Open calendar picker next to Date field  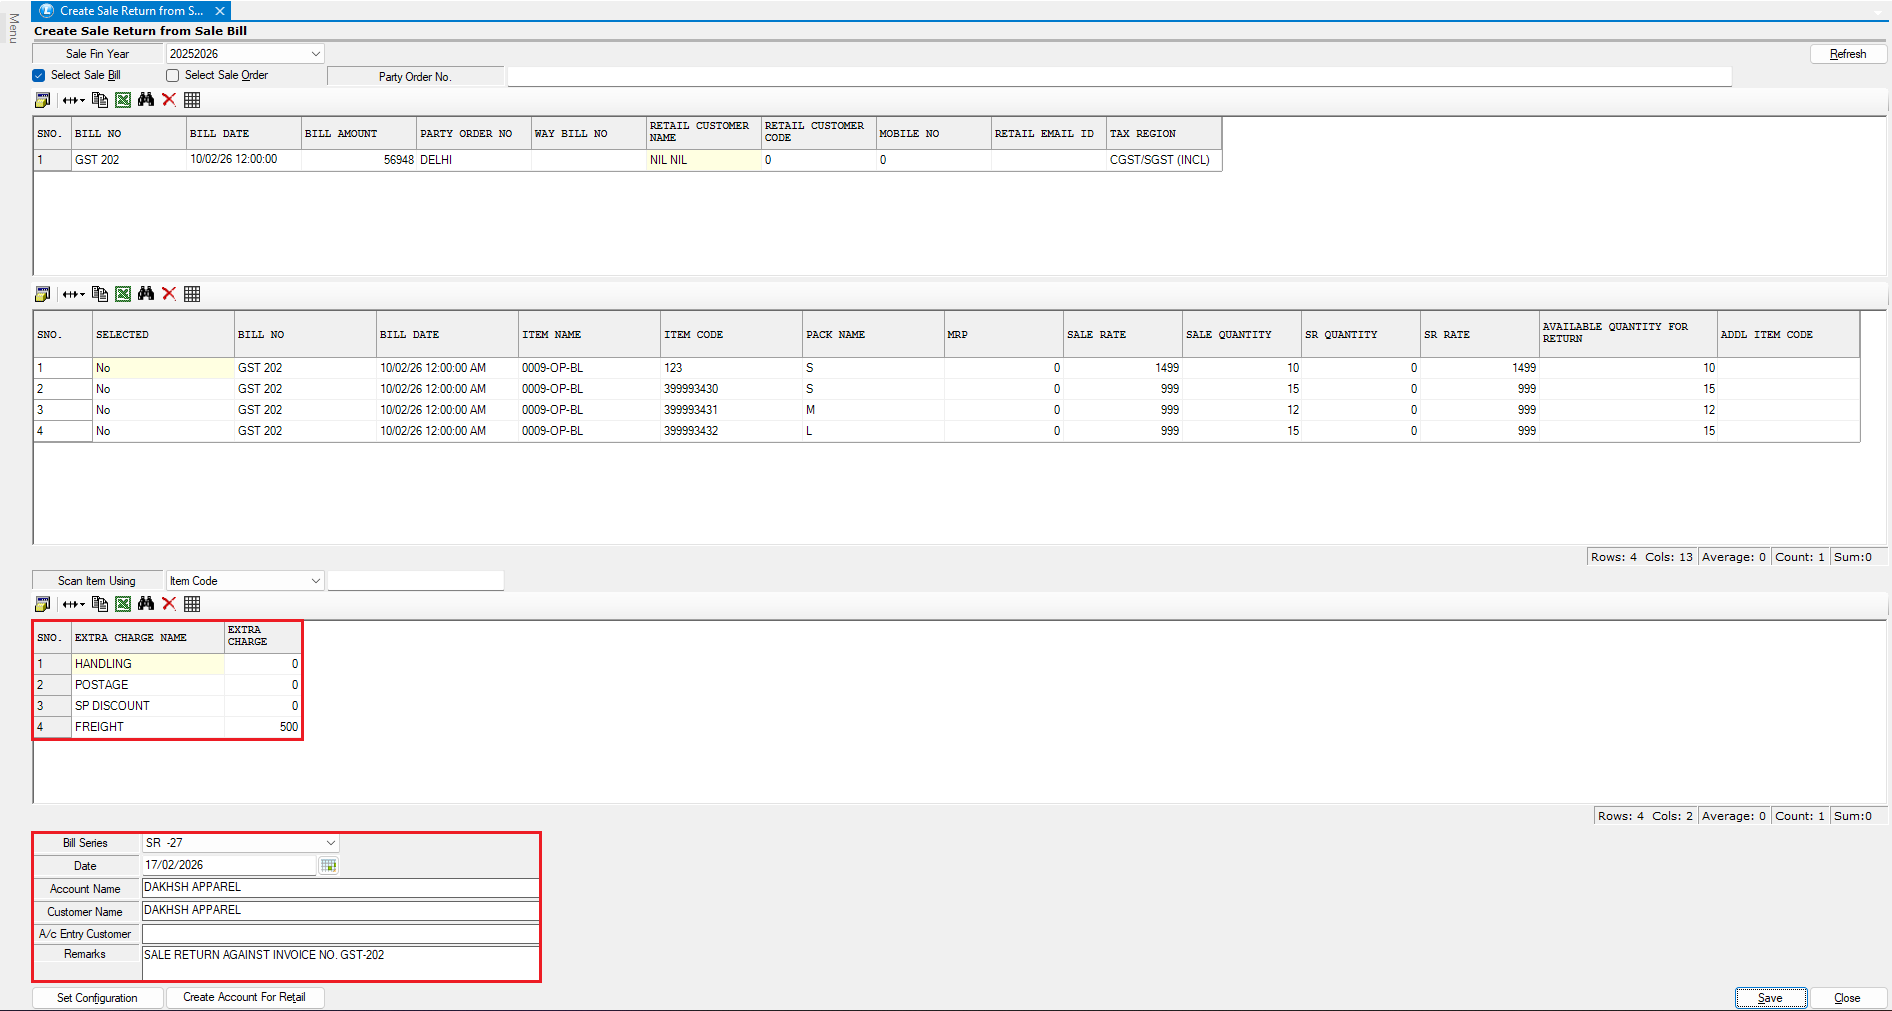tap(328, 866)
